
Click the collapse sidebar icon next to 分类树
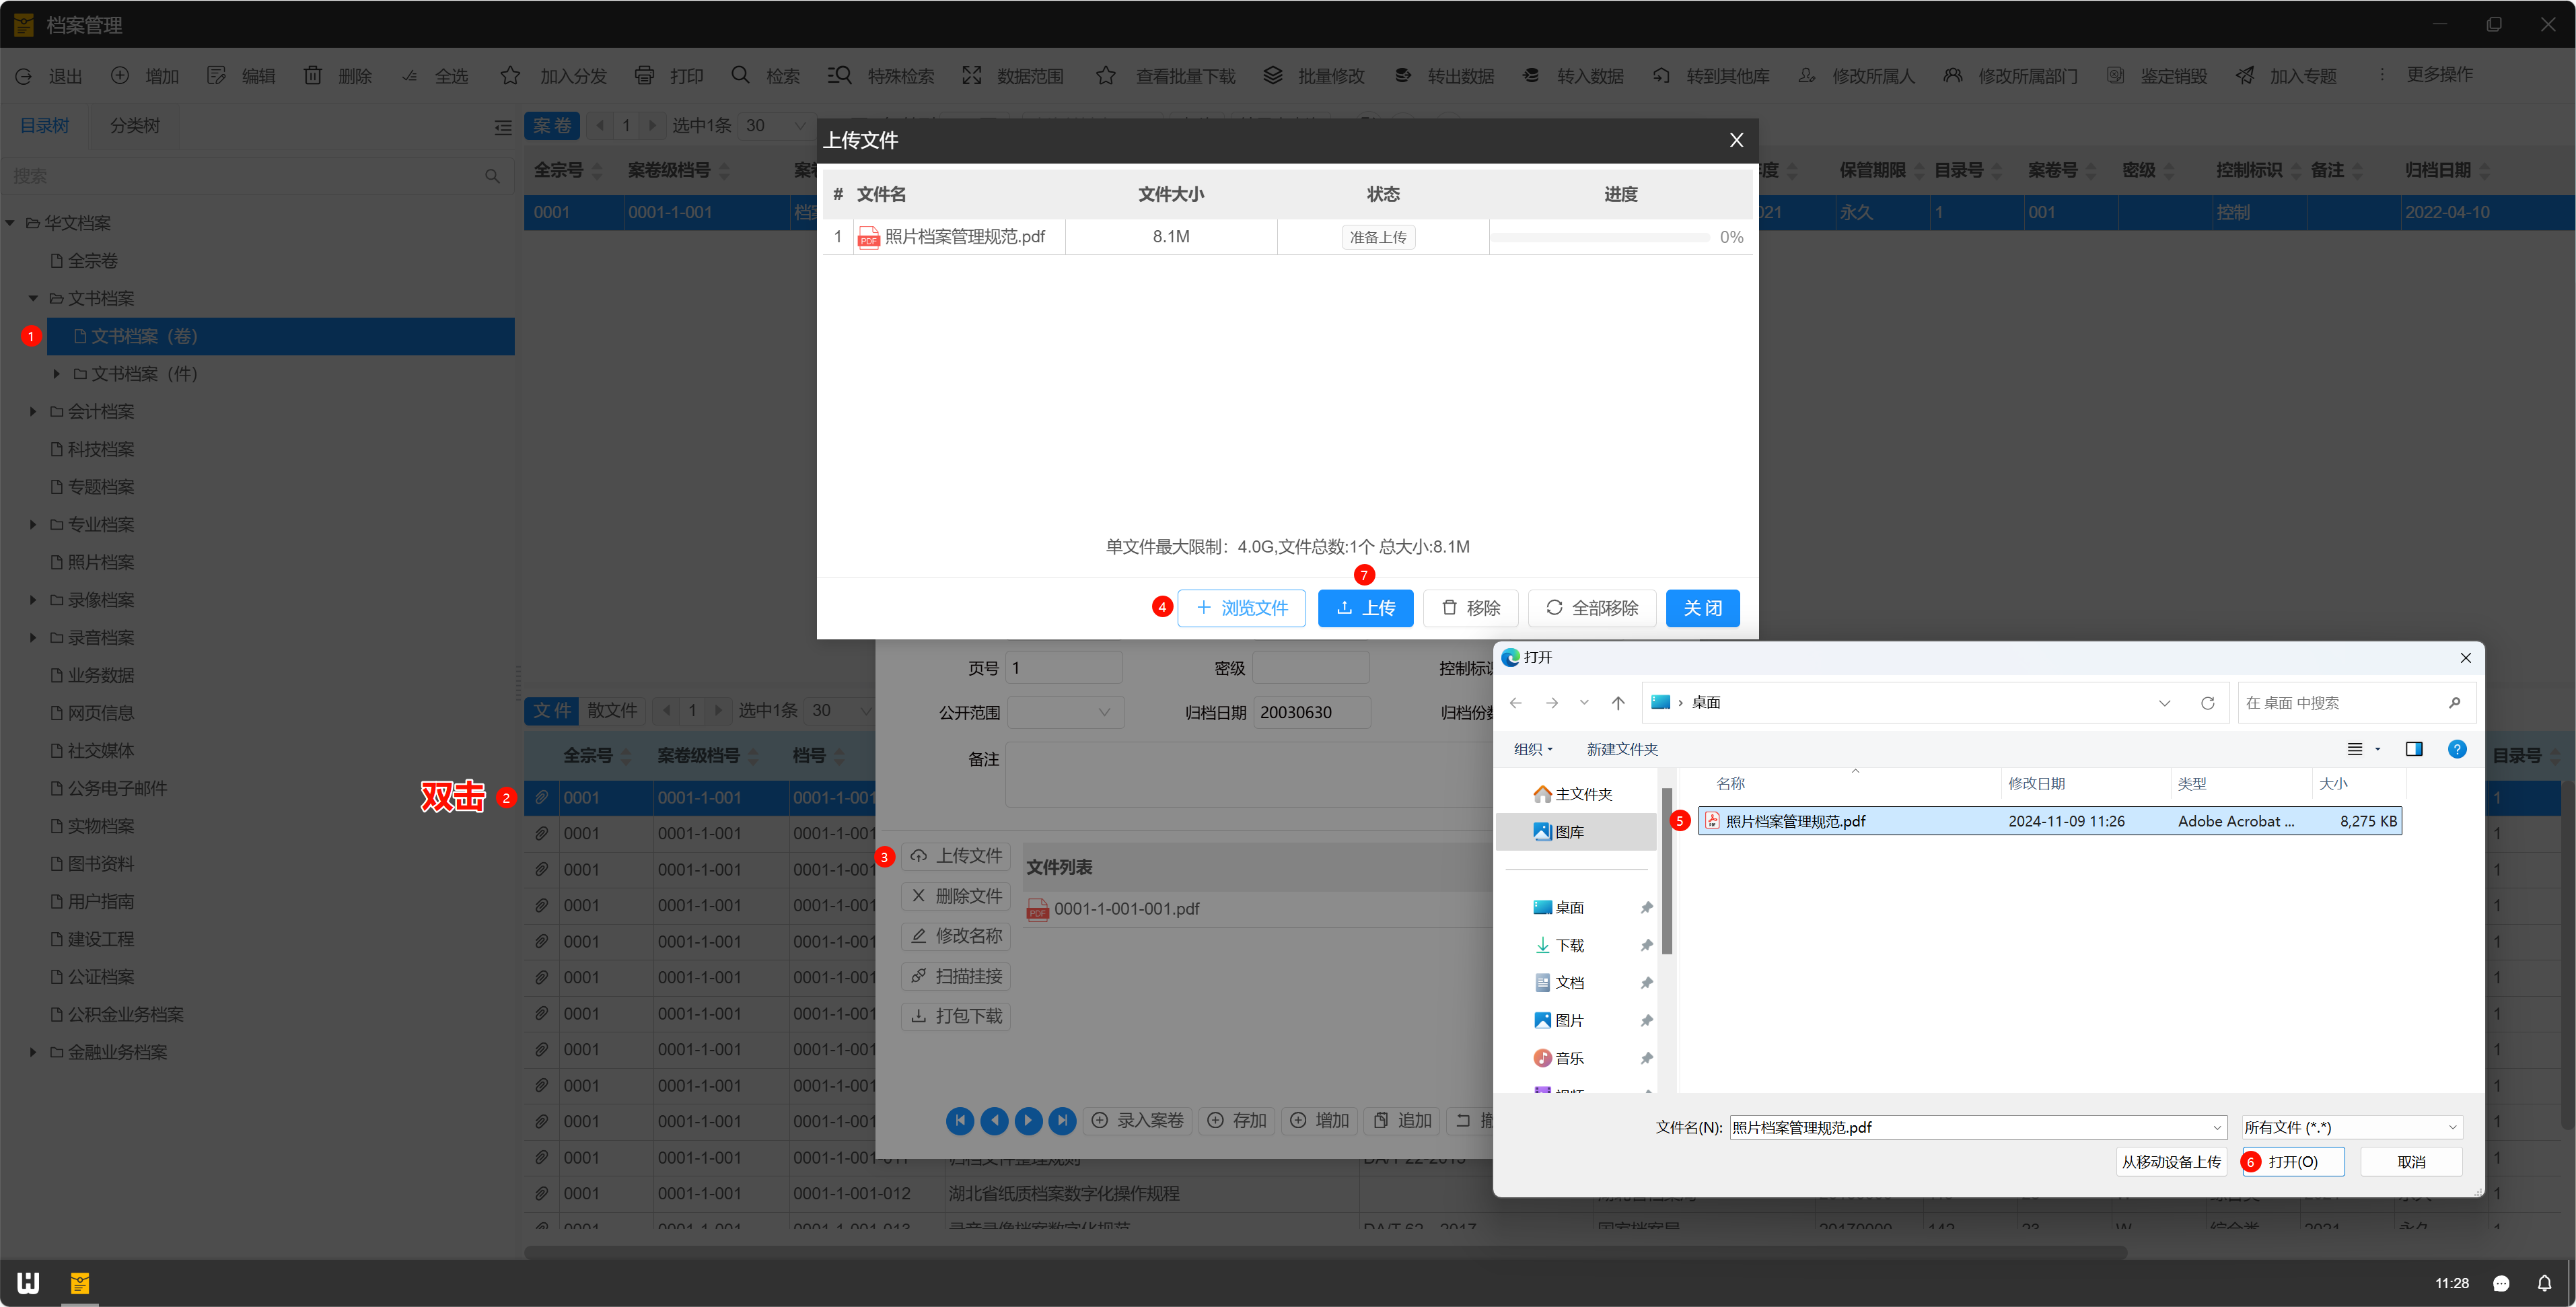[503, 127]
